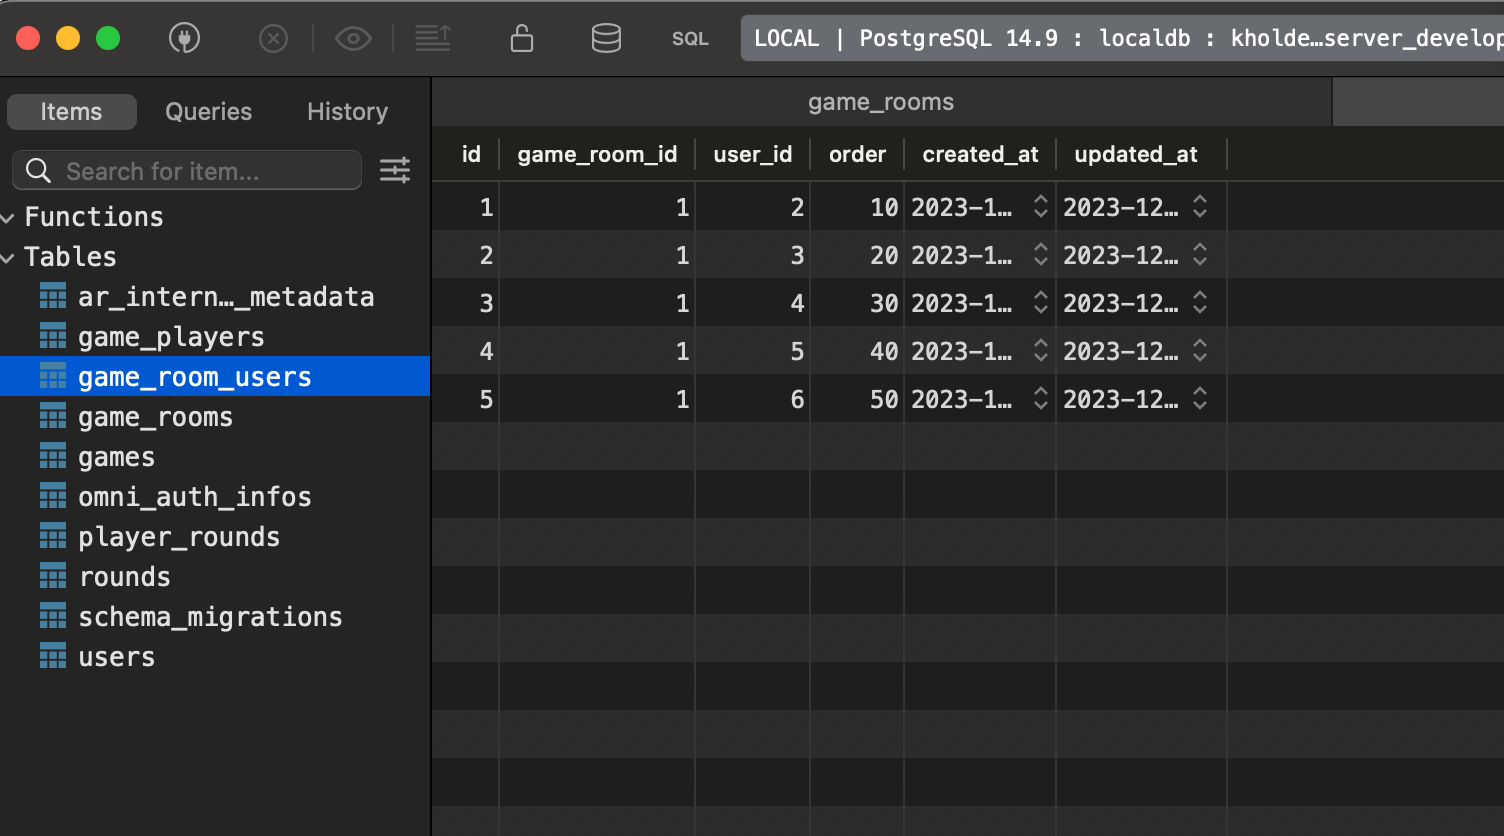This screenshot has width=1504, height=836.
Task: Select the Items tab
Action: 71,112
